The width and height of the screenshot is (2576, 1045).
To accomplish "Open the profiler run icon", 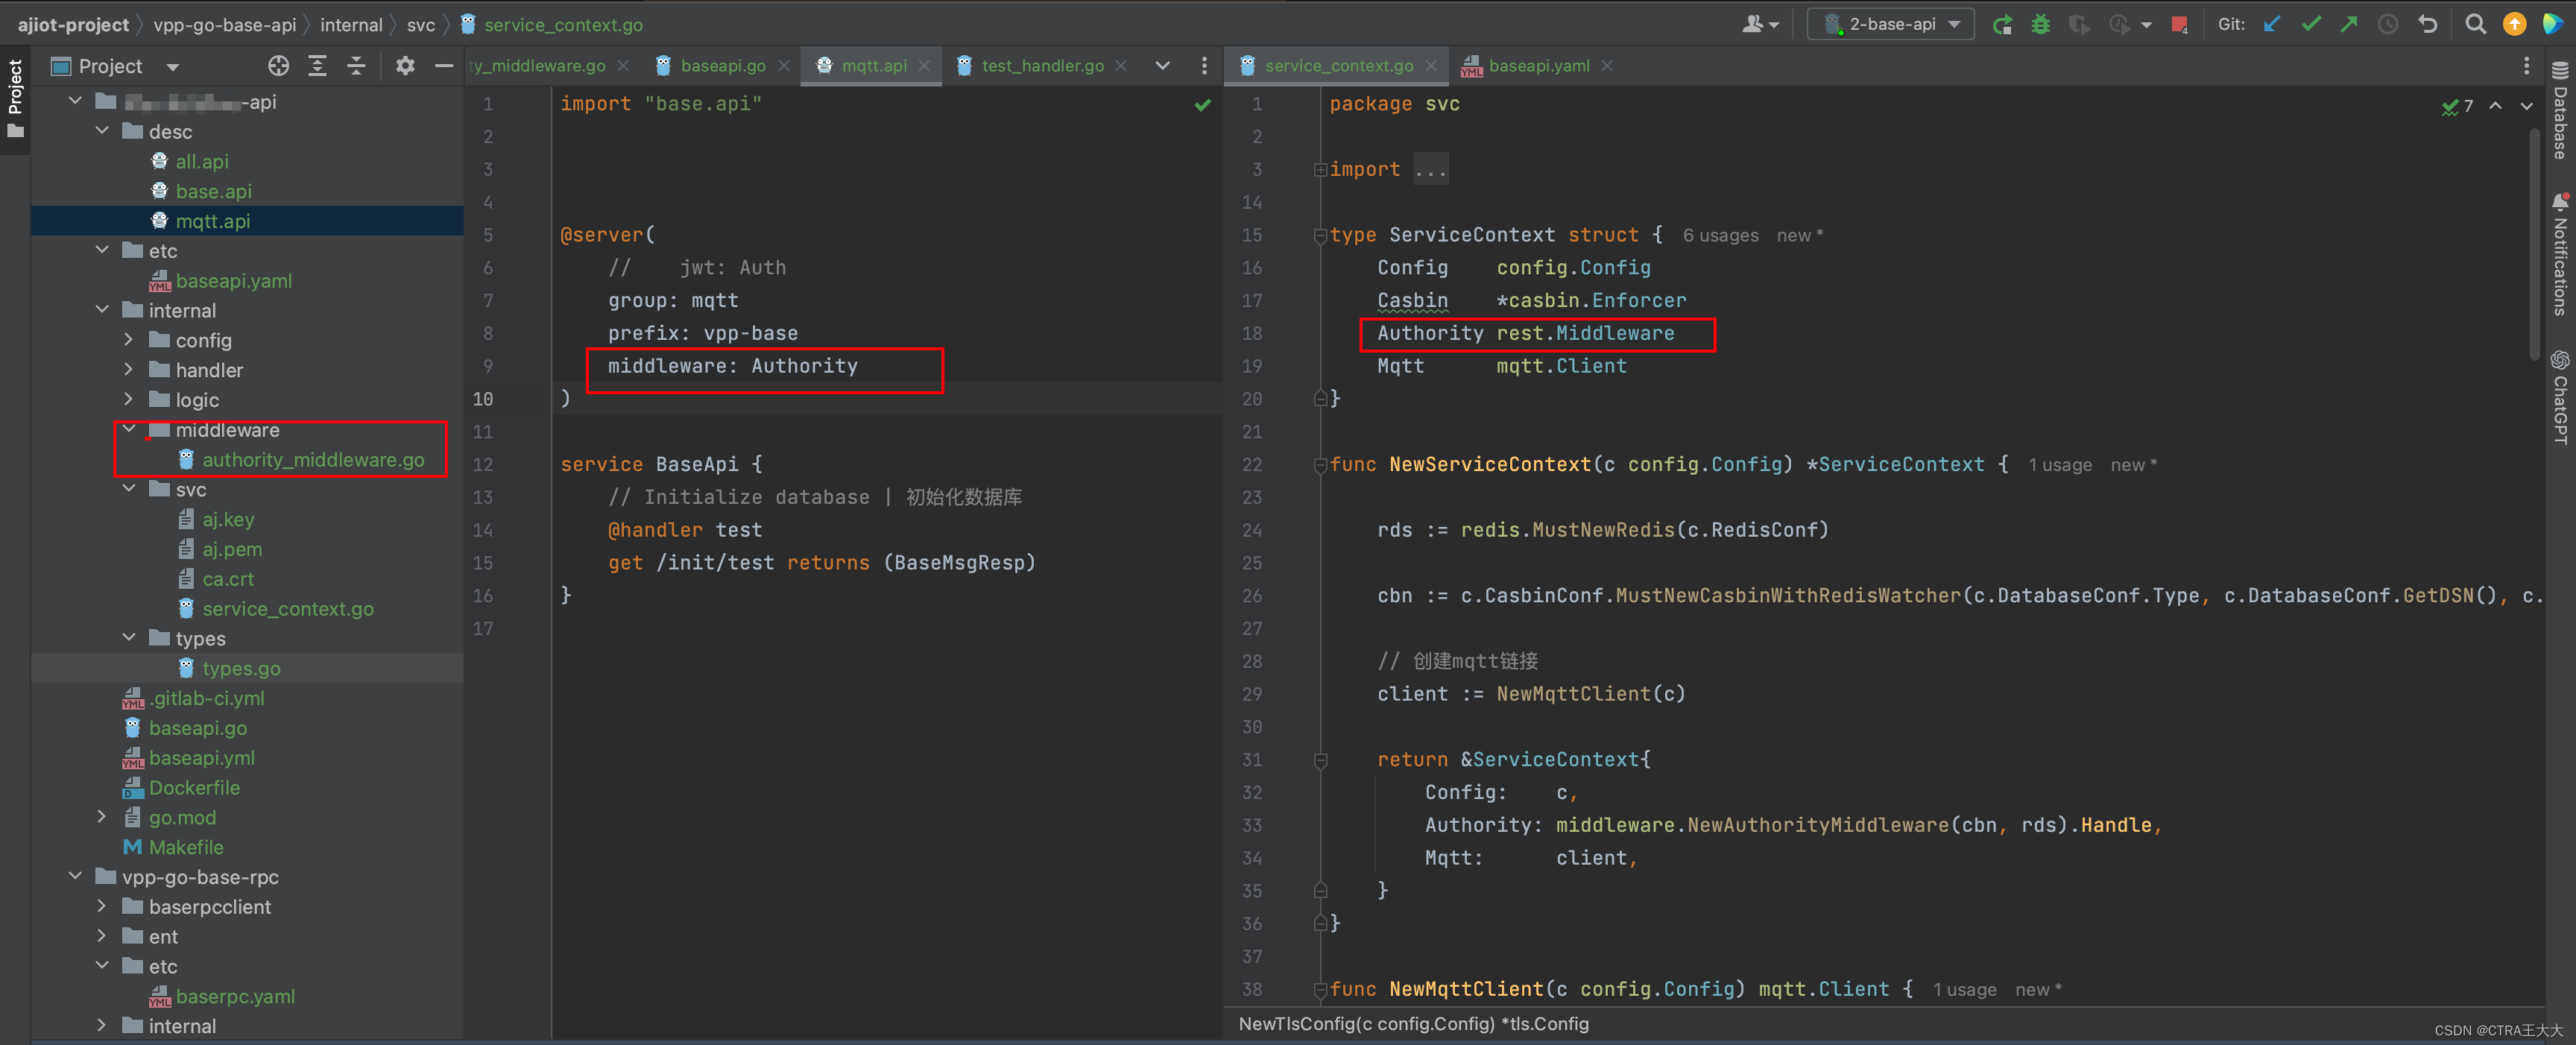I will tap(2119, 25).
